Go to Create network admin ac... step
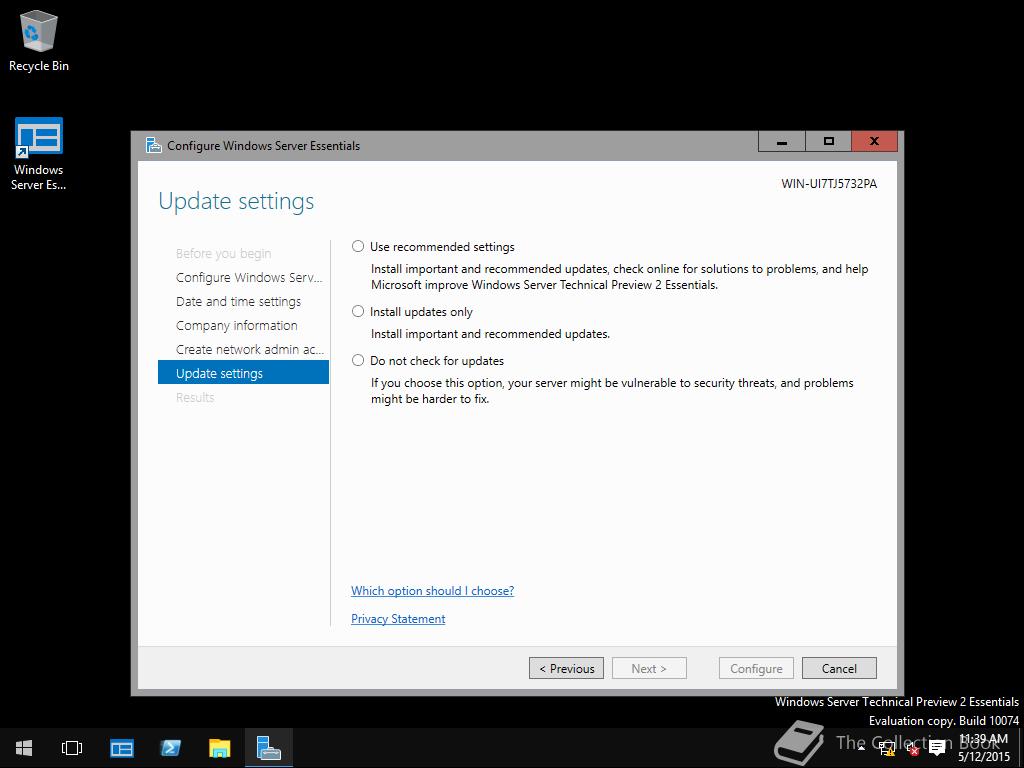This screenshot has height=768, width=1024. tap(249, 349)
